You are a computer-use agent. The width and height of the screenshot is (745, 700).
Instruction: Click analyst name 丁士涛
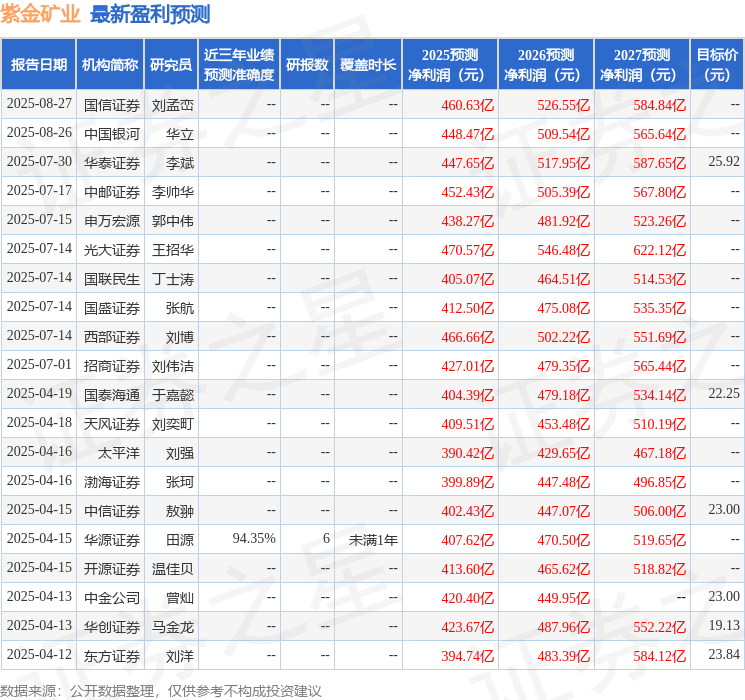pyautogui.click(x=173, y=279)
